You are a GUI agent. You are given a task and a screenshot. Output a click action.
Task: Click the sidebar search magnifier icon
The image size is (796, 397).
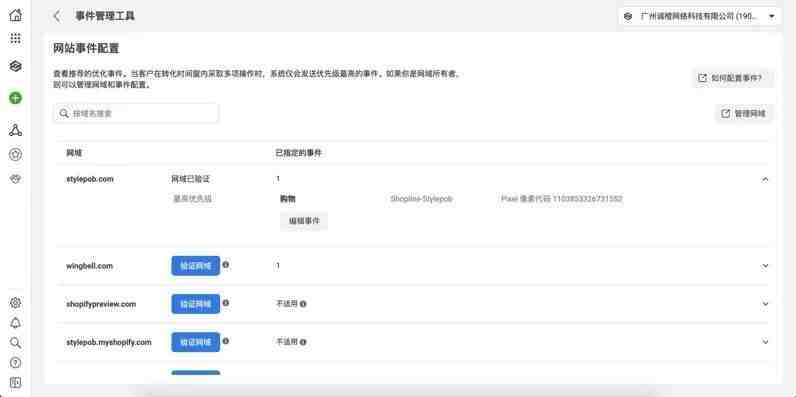point(16,343)
